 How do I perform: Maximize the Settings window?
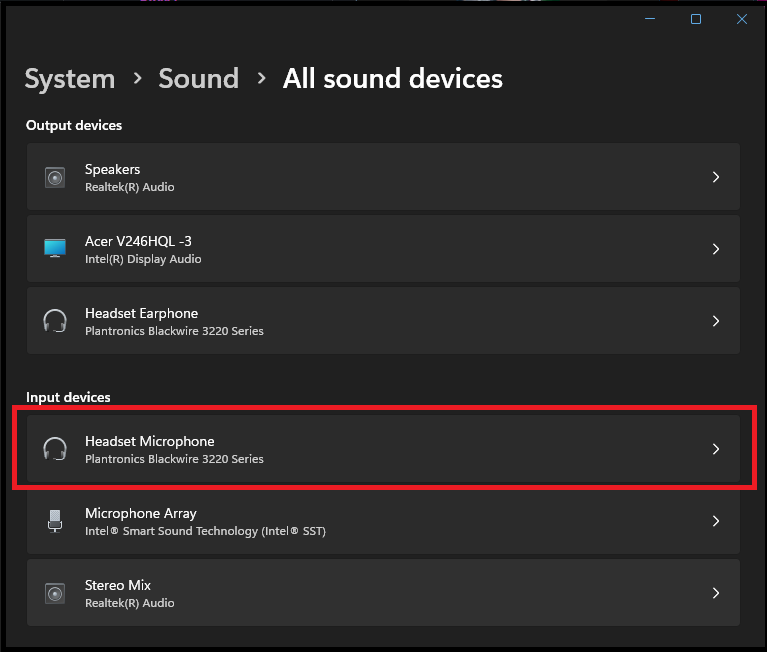pyautogui.click(x=696, y=19)
